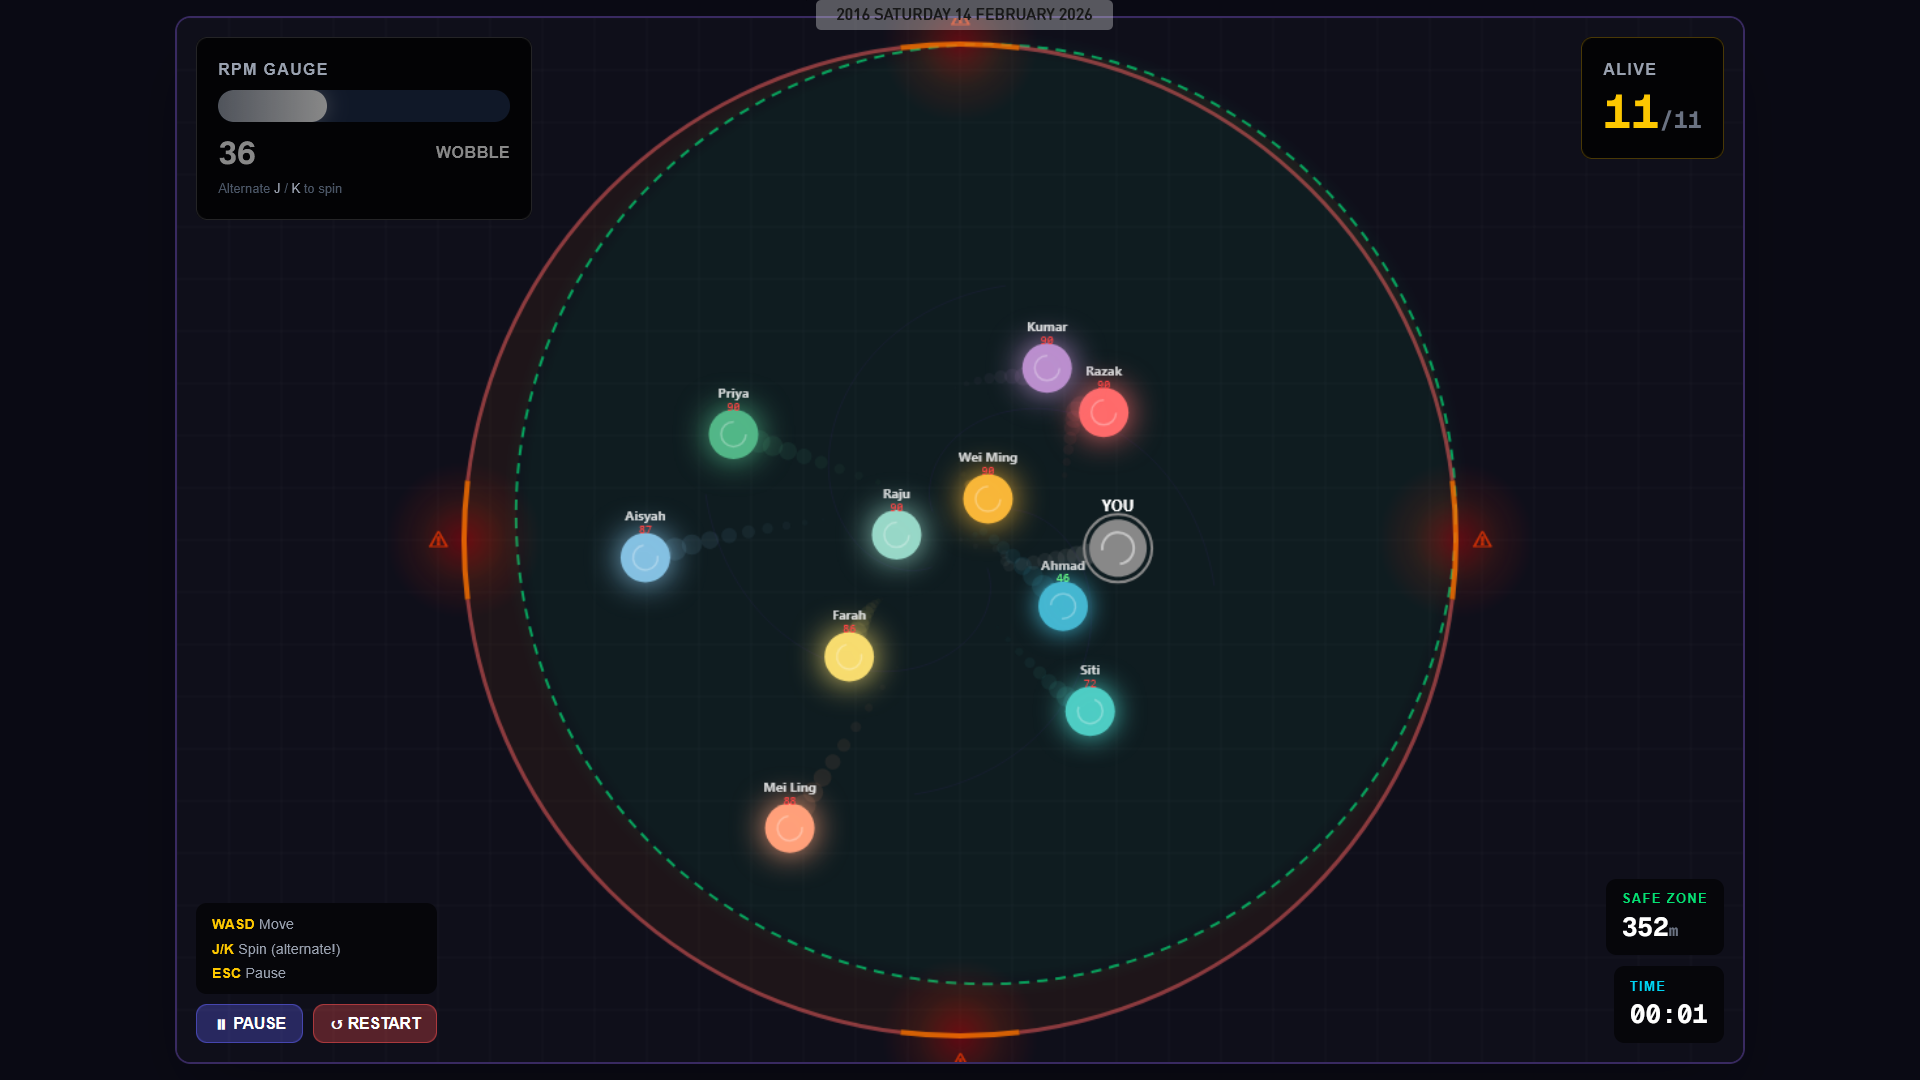Click the right red warning triangle
Screen dimensions: 1920x1080
1482,540
